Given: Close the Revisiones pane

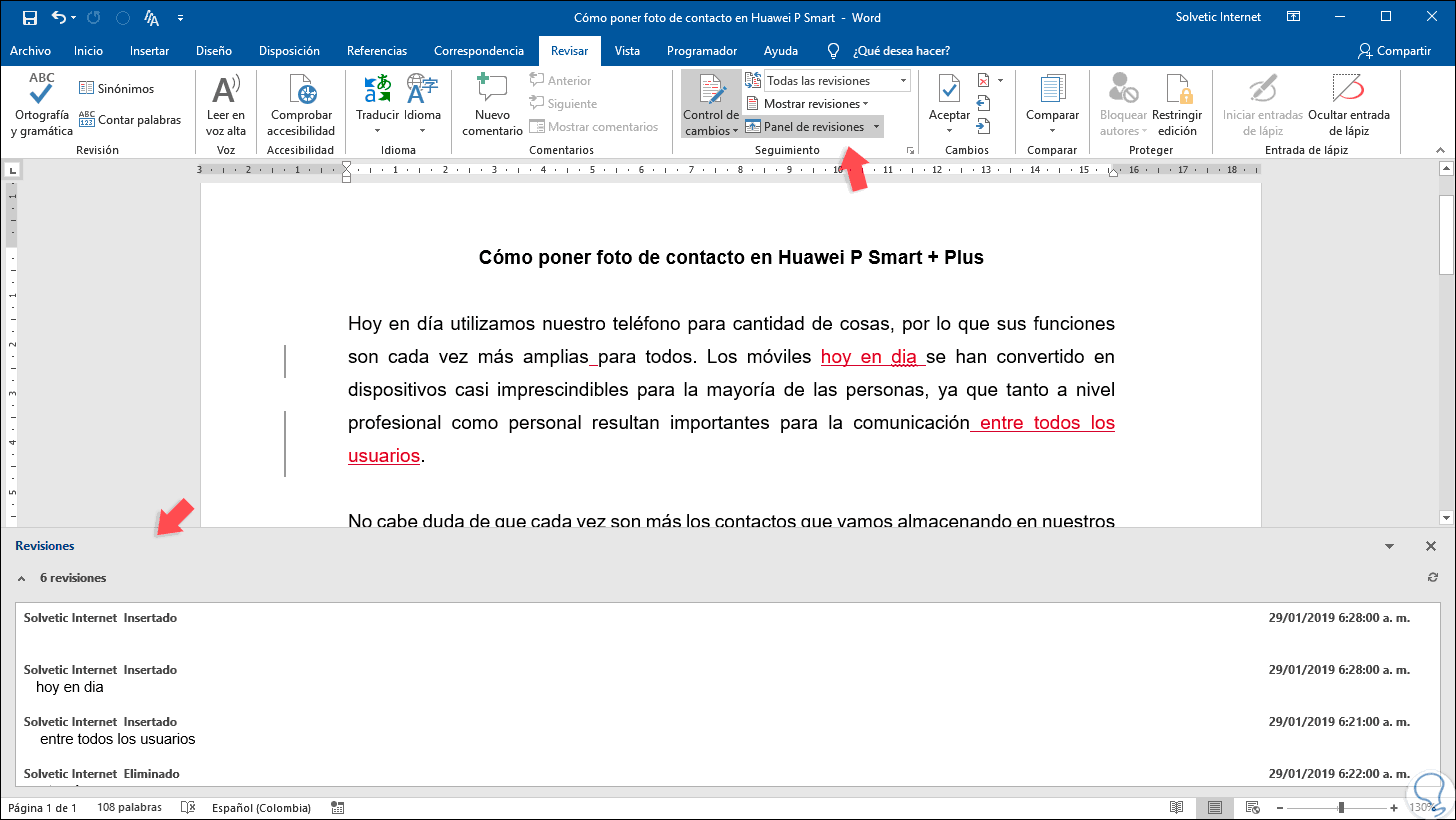Looking at the screenshot, I should [1431, 546].
